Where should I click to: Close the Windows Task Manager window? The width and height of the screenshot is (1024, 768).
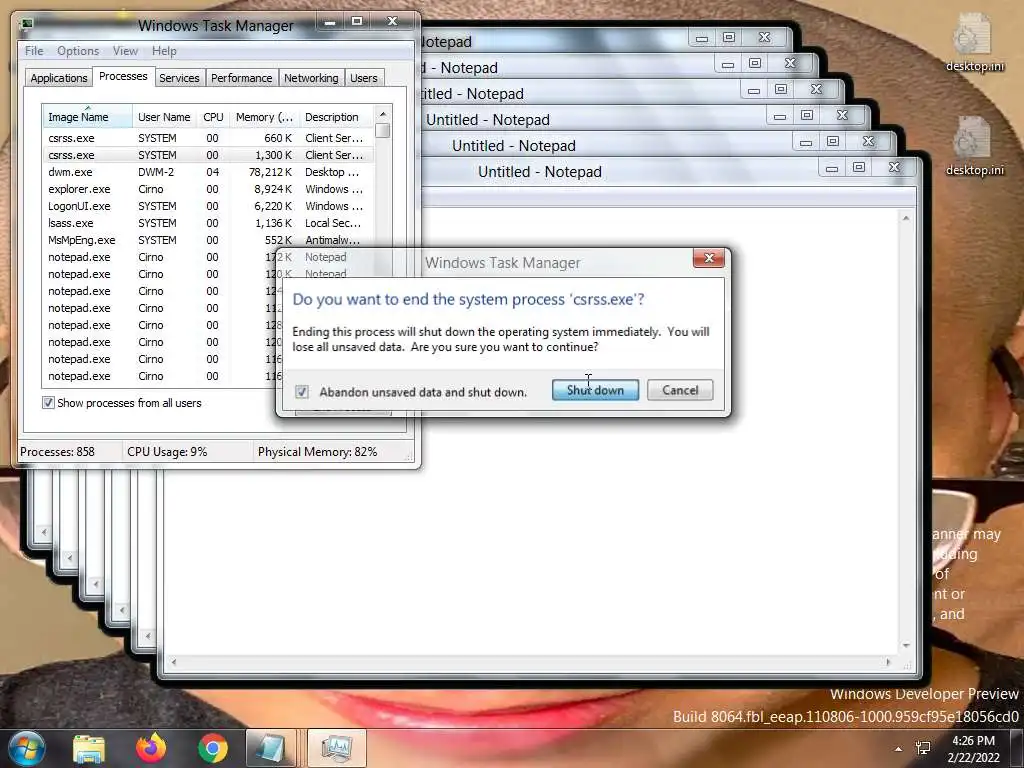click(x=392, y=22)
